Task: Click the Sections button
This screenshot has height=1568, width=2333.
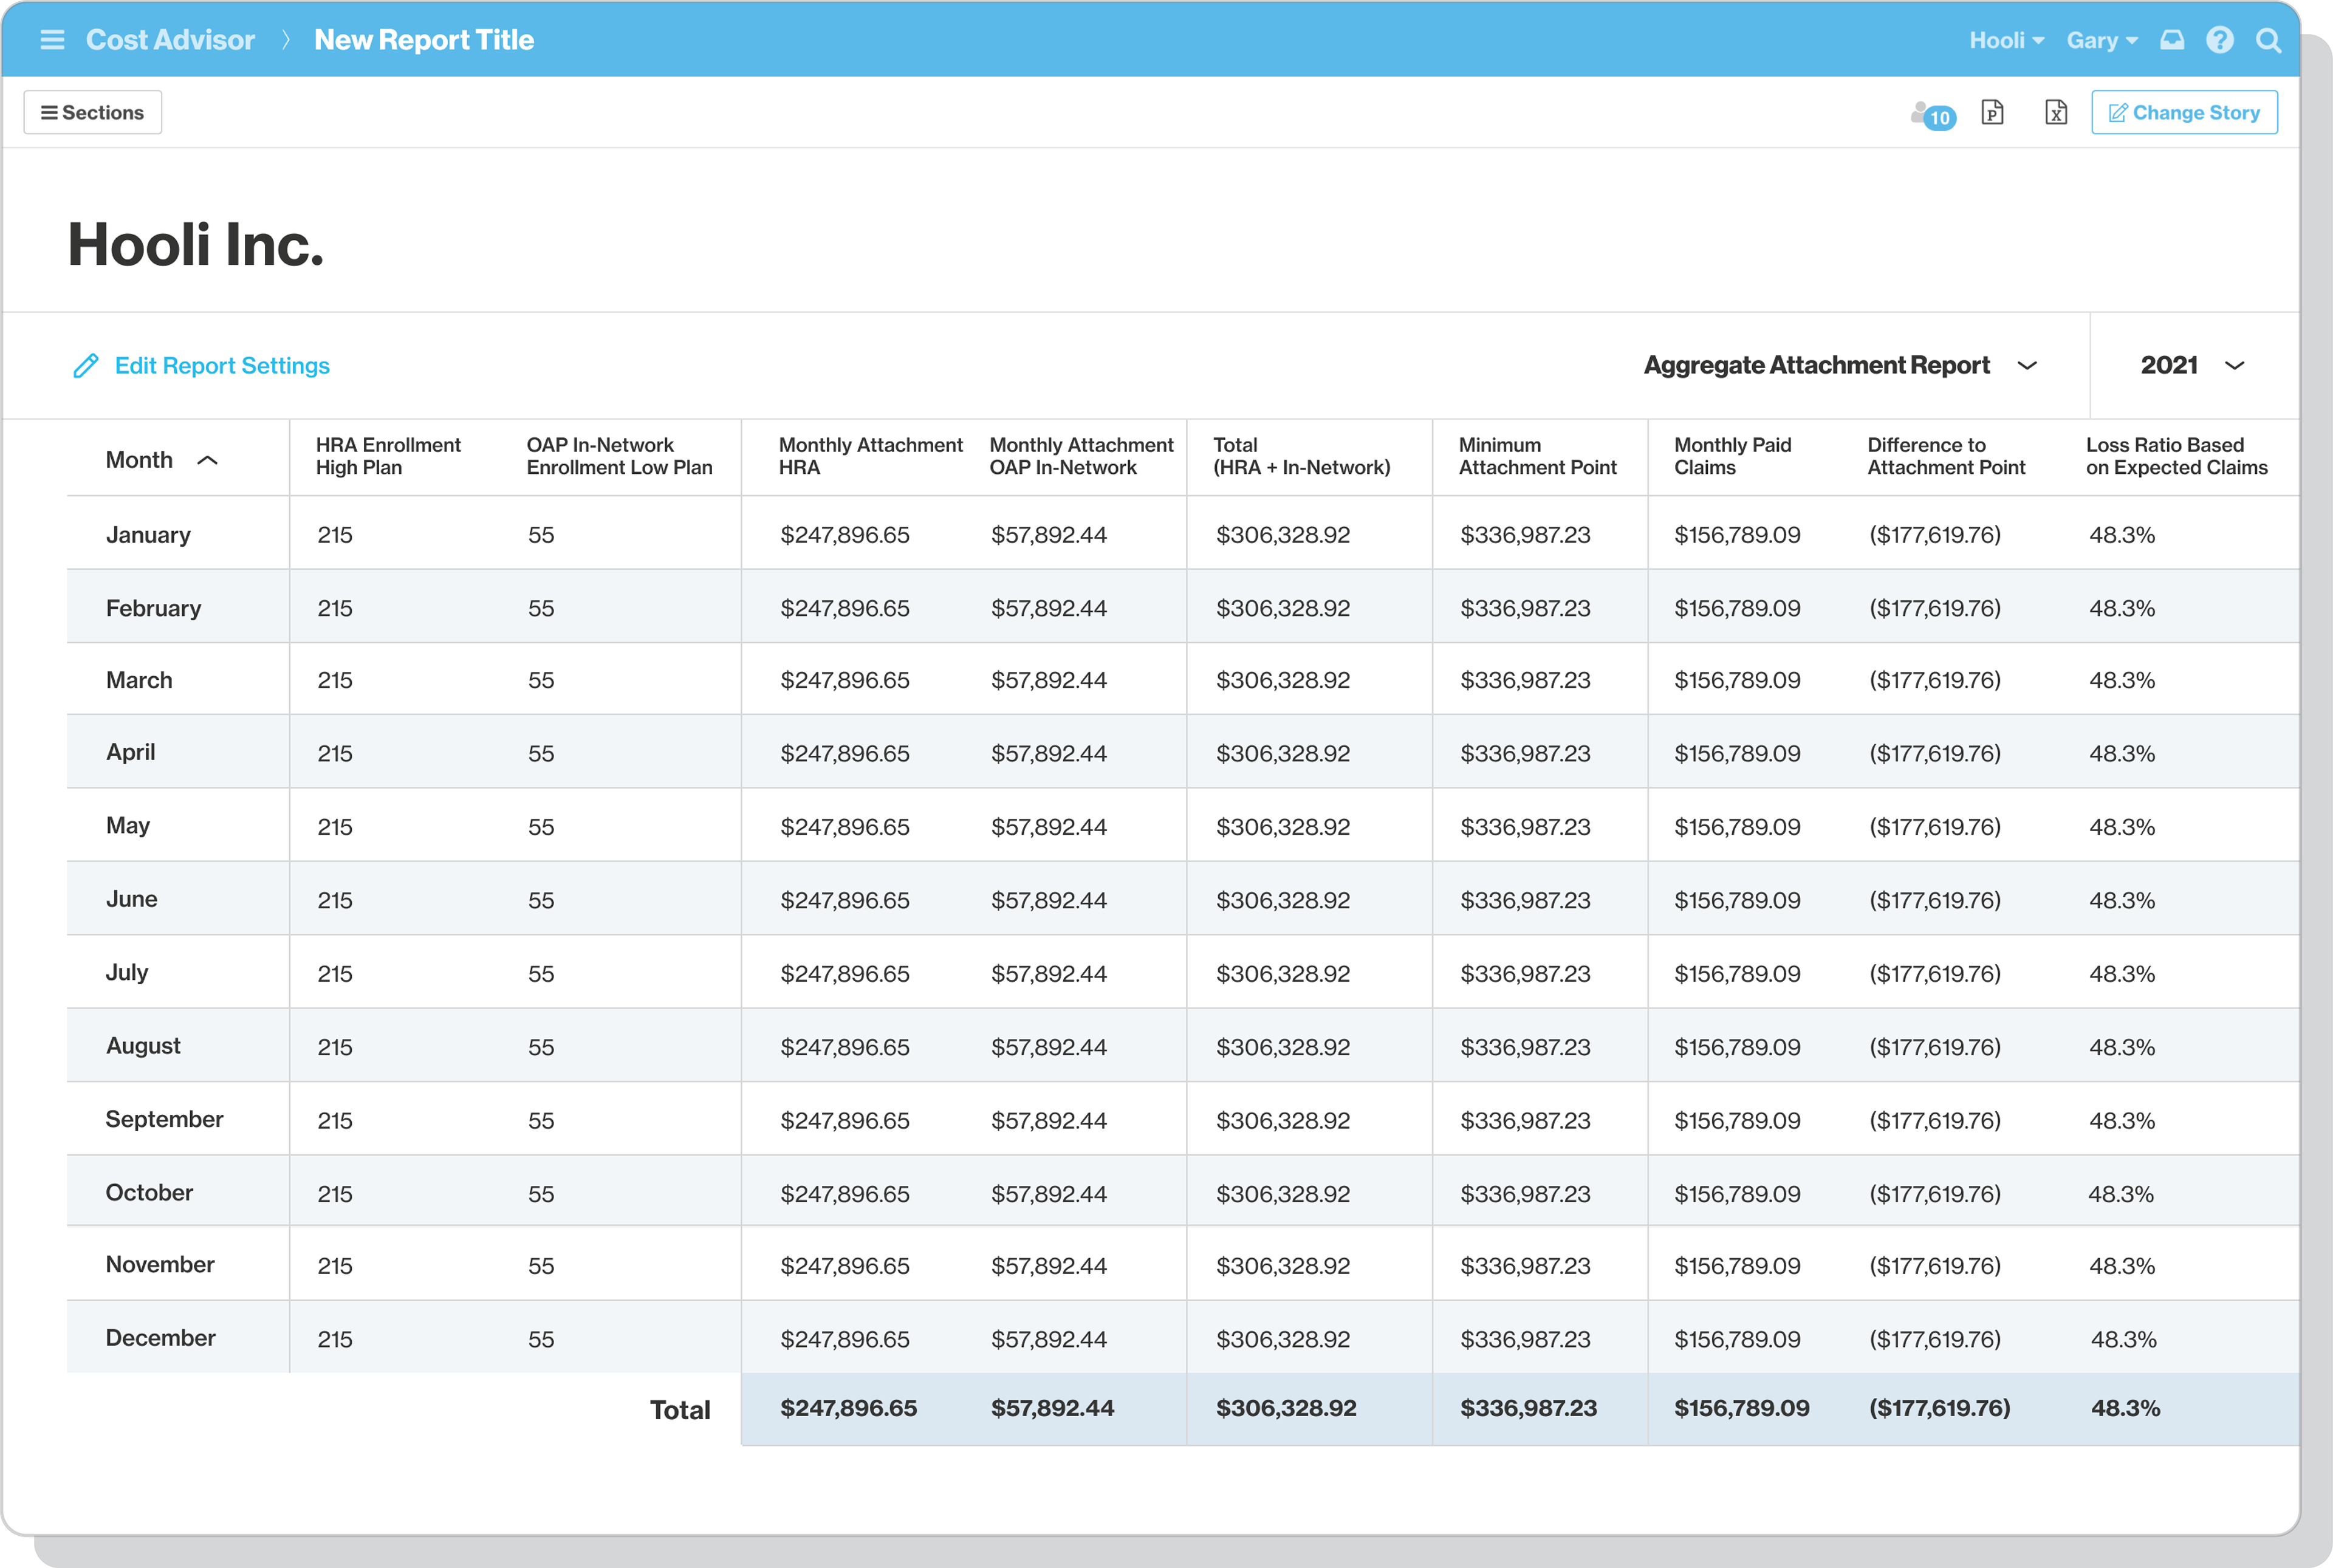Action: click(93, 113)
